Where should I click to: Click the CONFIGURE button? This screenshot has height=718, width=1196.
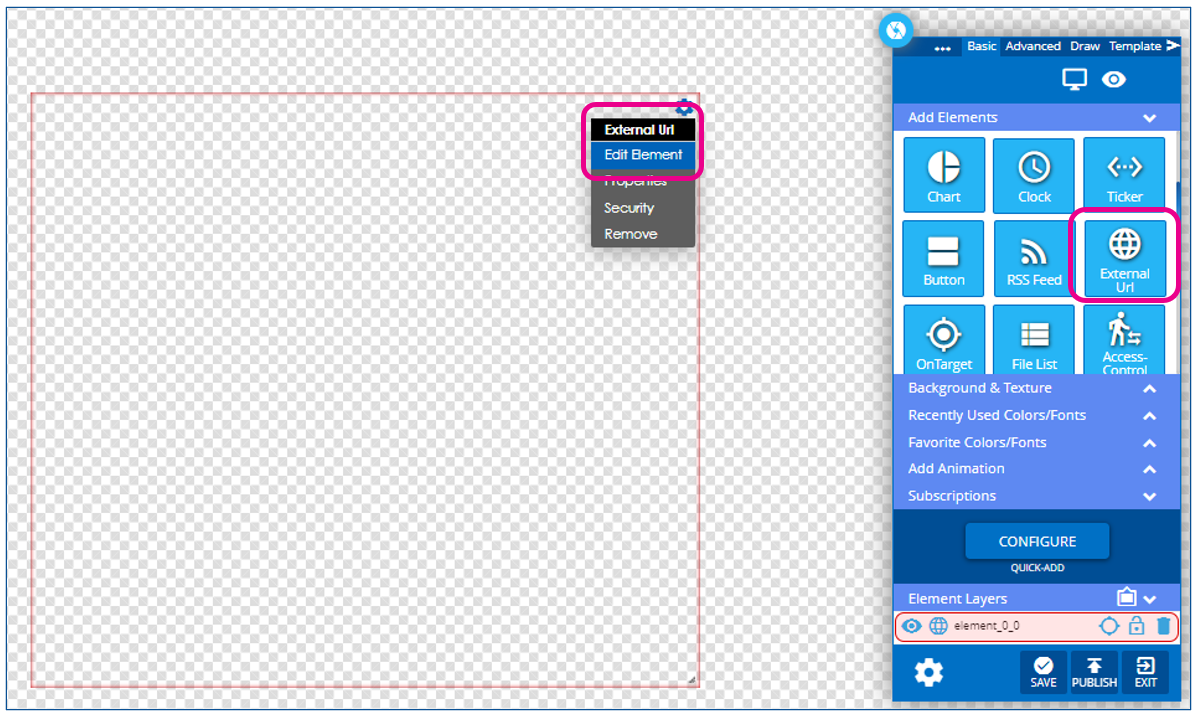click(x=1037, y=540)
